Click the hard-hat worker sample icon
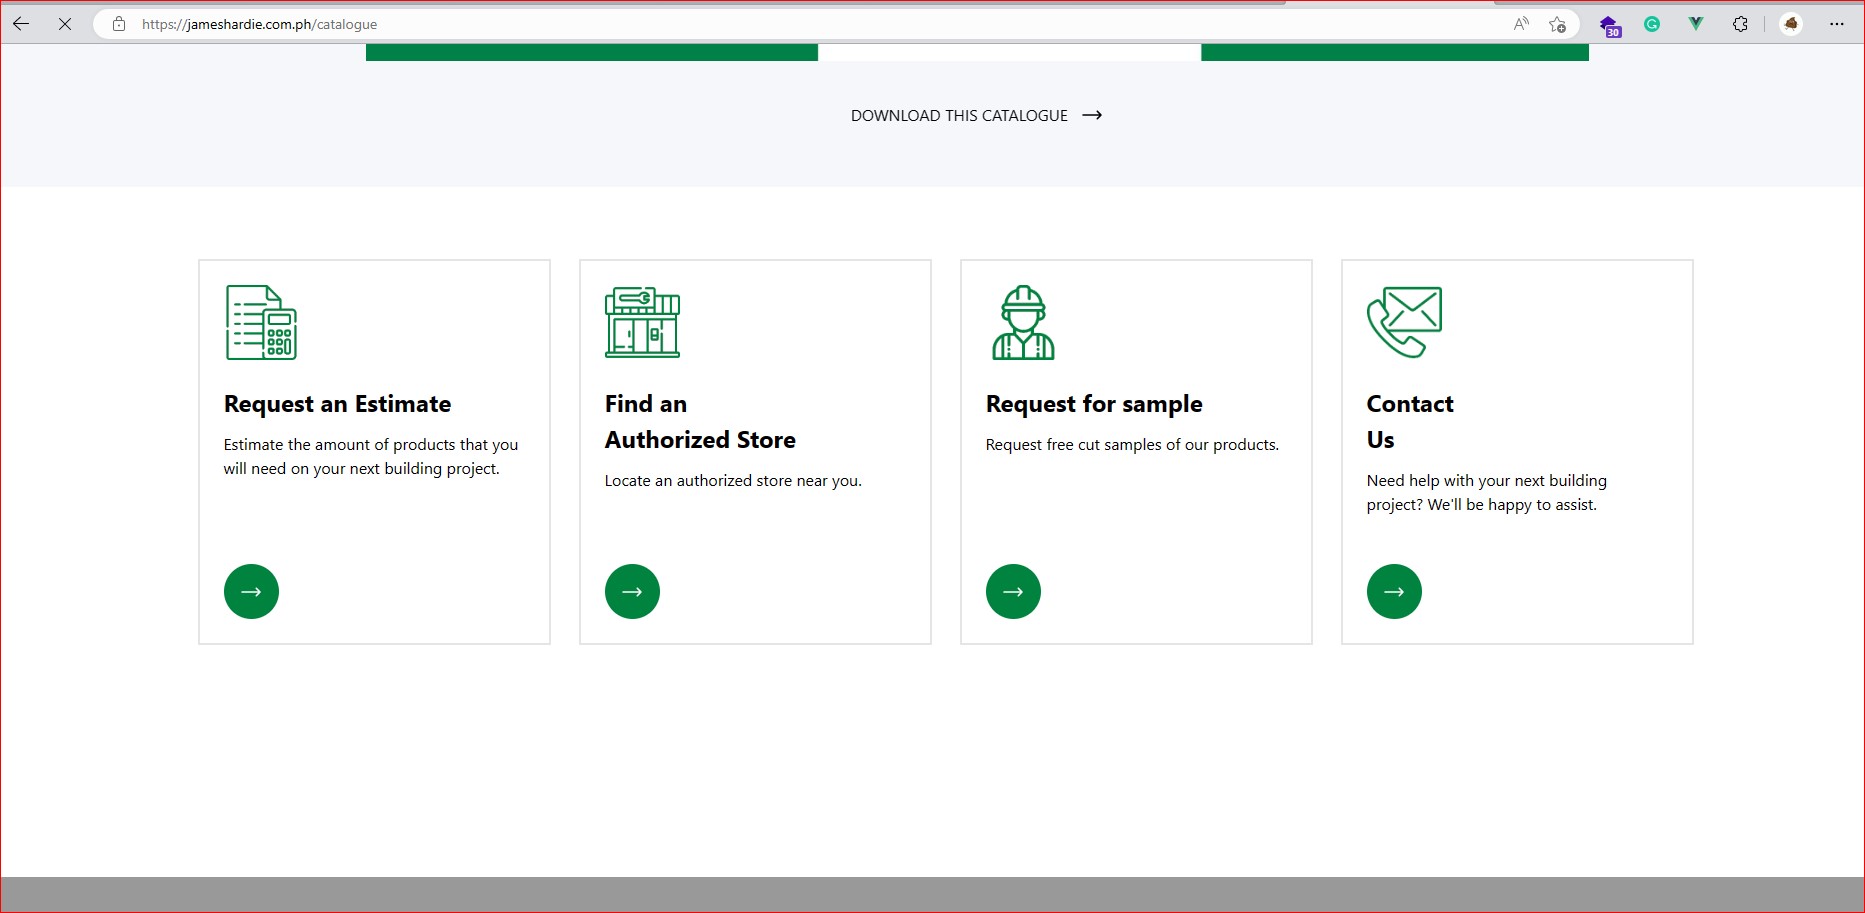1865x913 pixels. click(x=1023, y=322)
